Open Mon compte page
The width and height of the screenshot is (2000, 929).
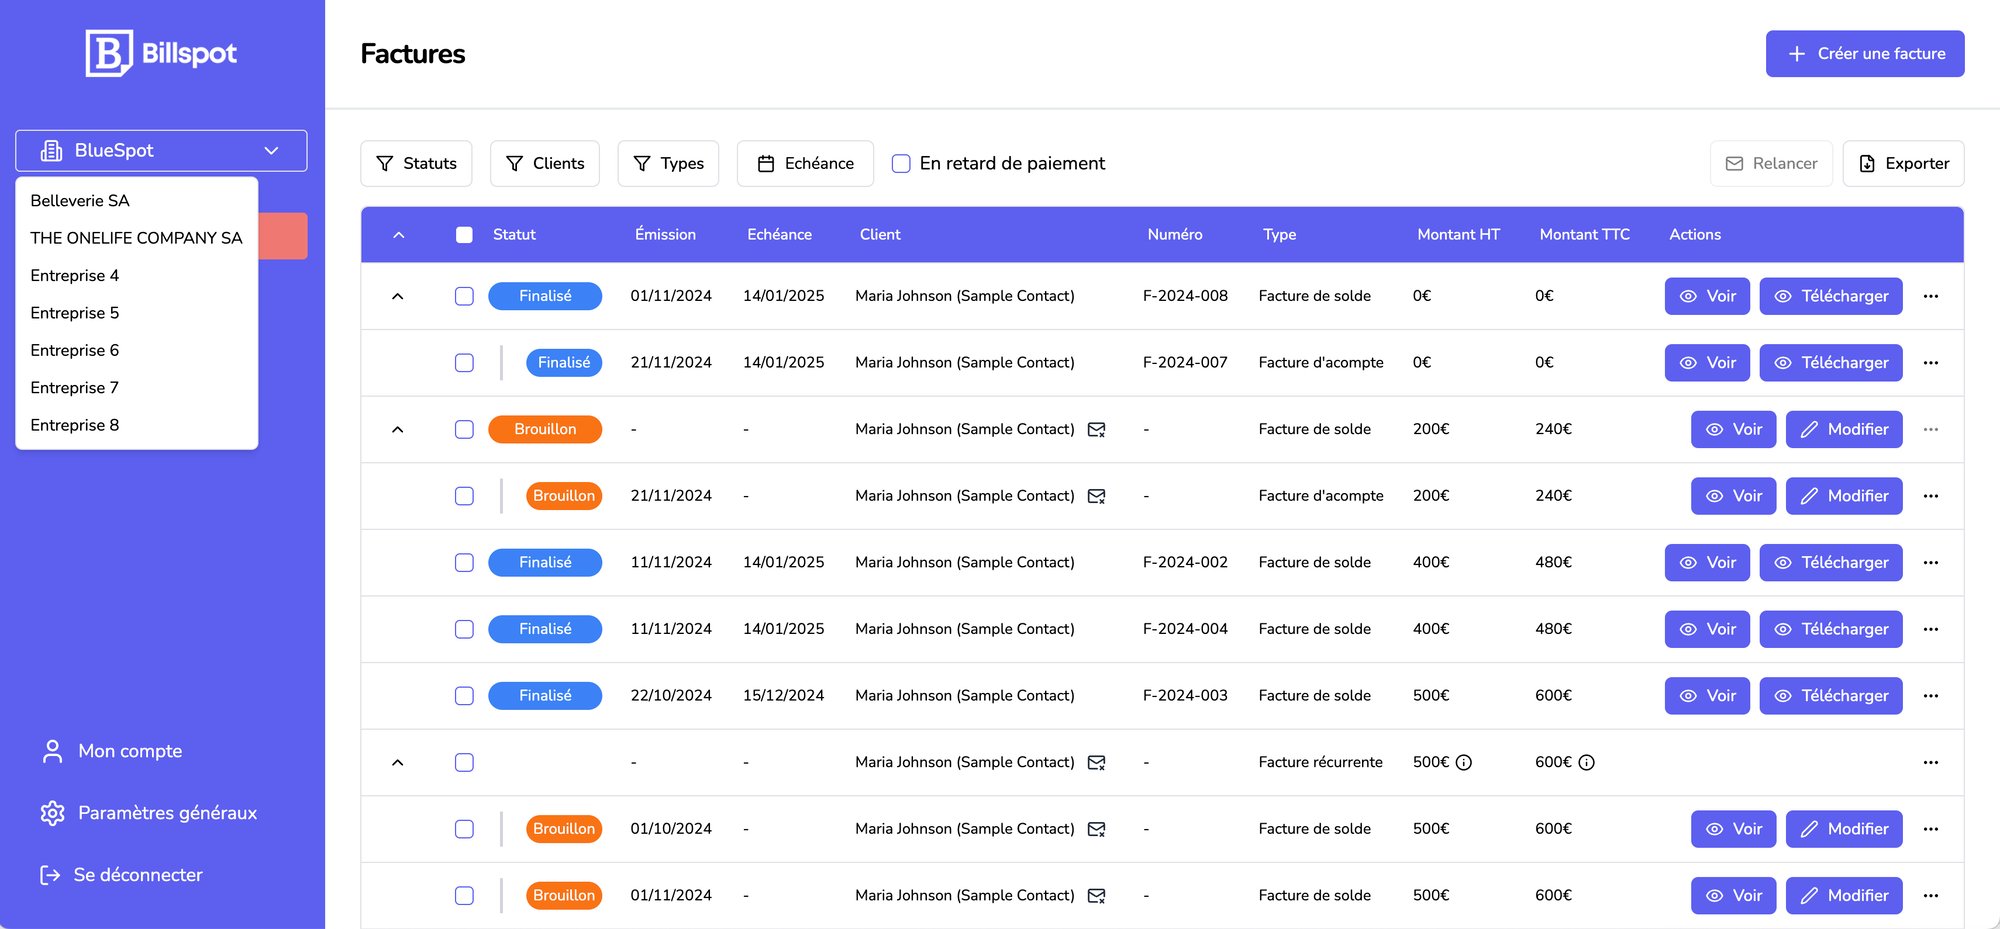[111, 751]
